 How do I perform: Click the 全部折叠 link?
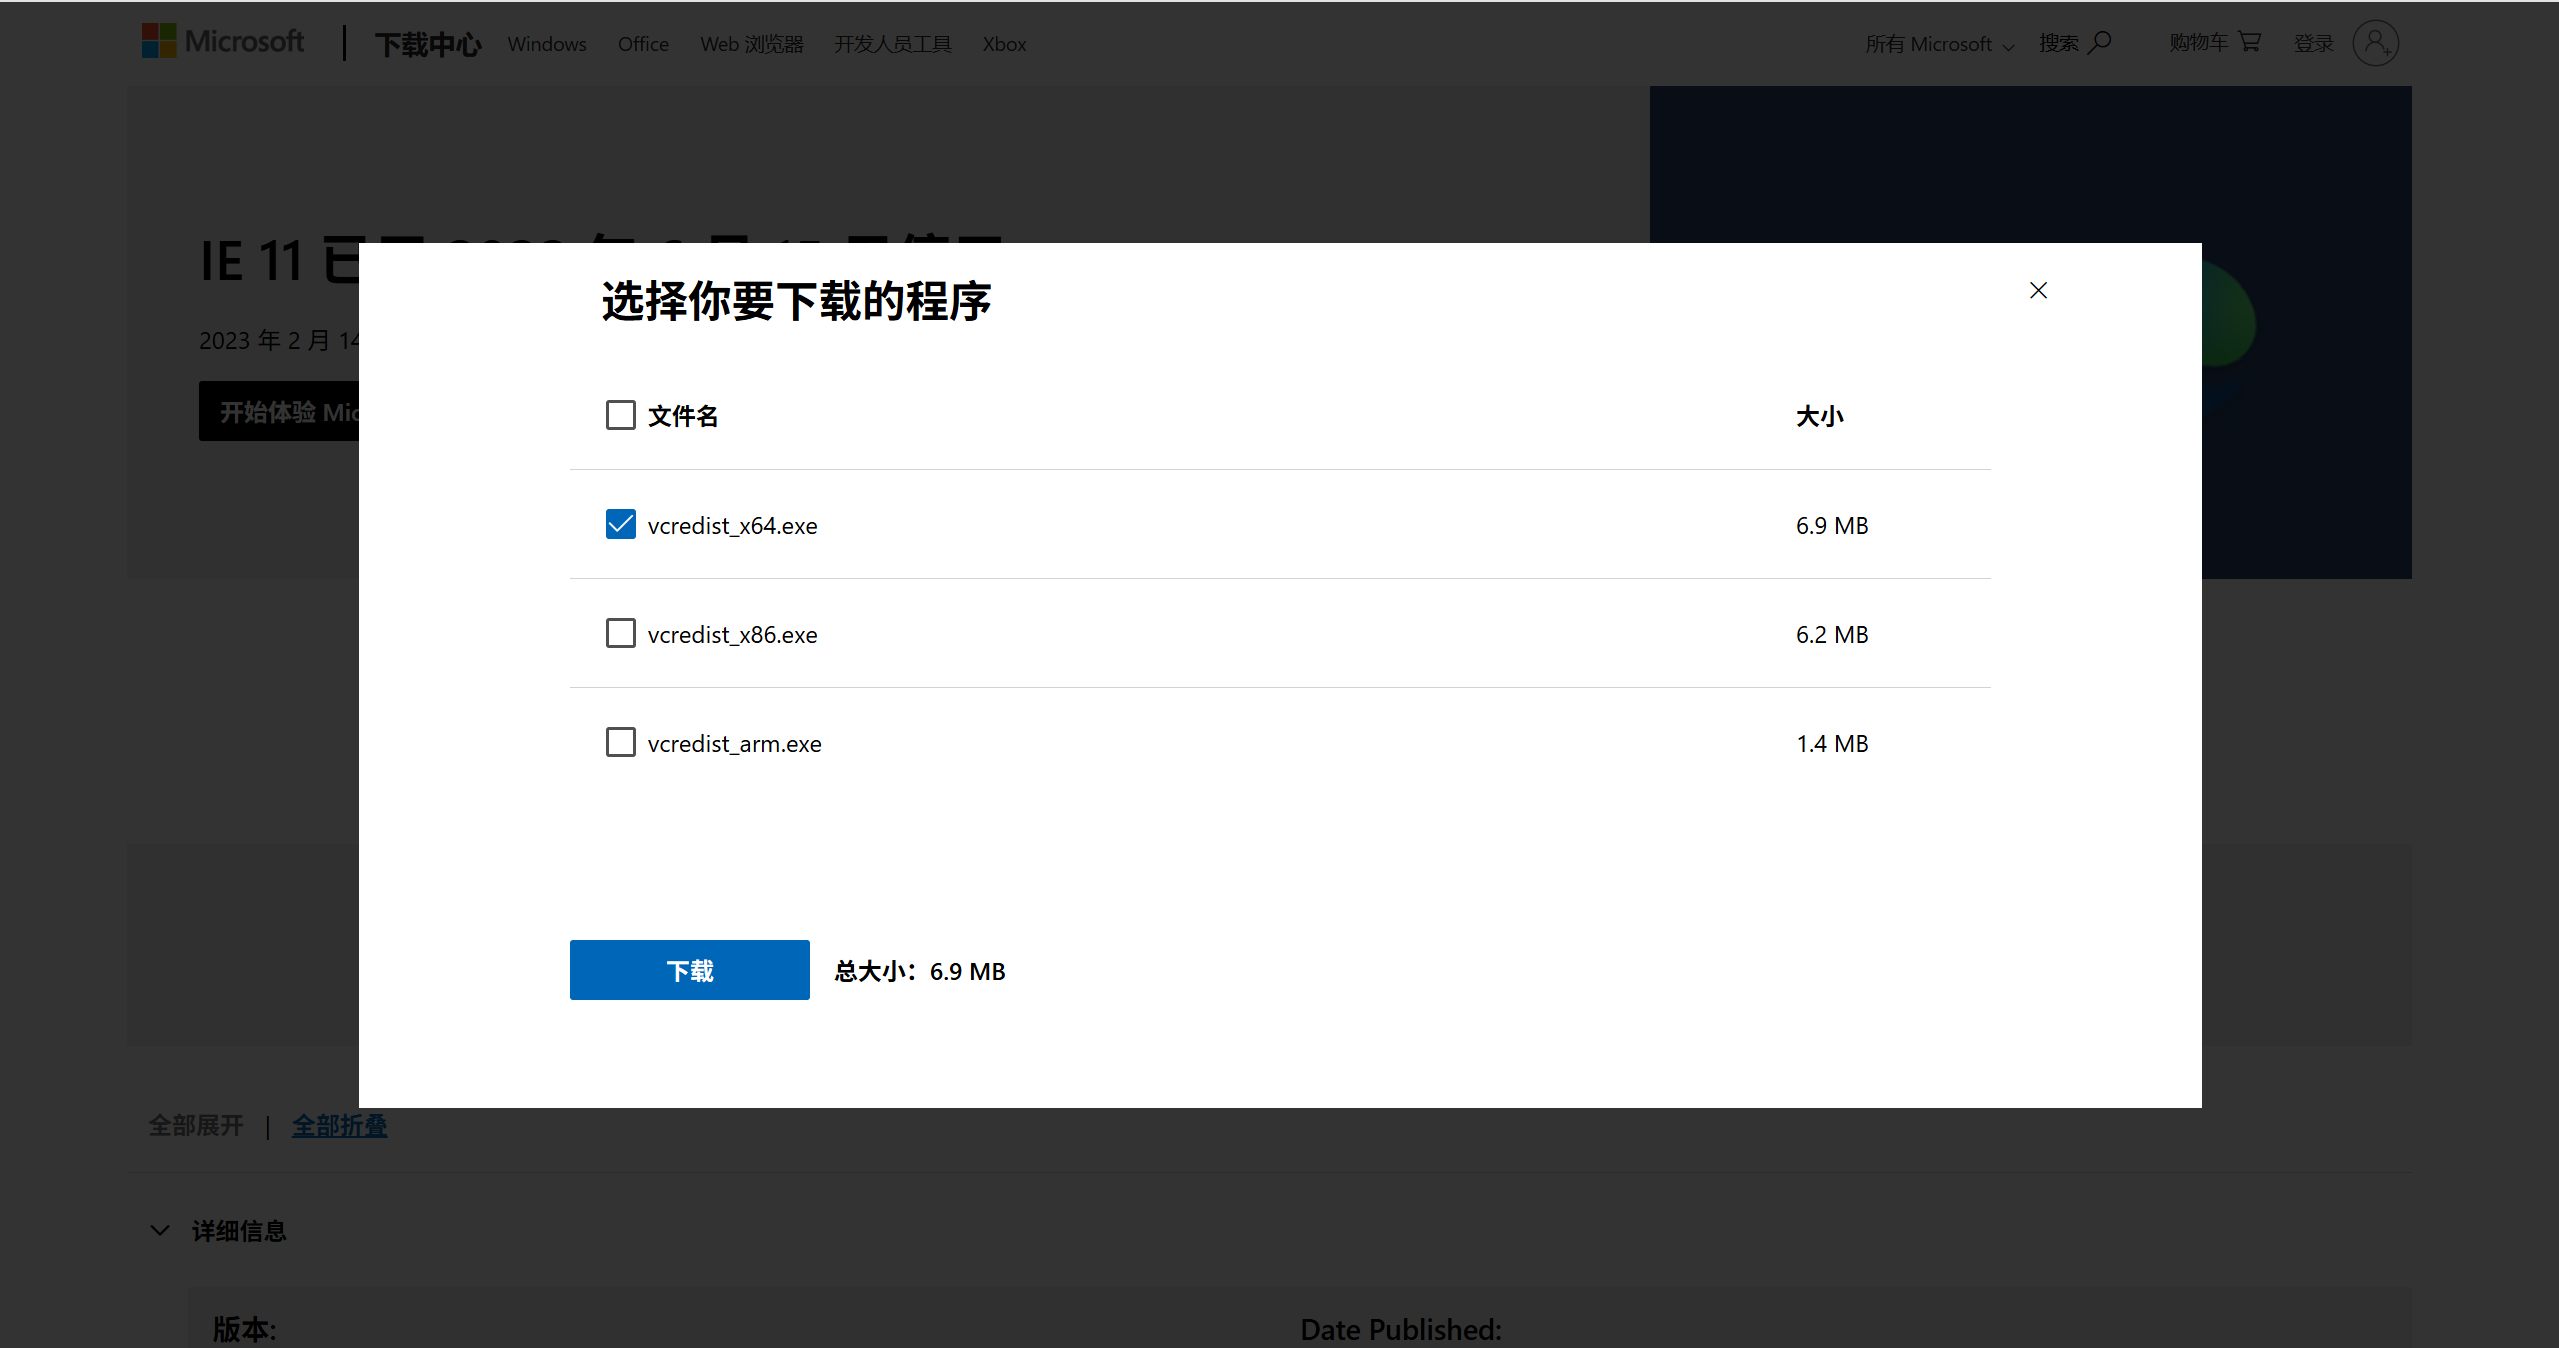pos(339,1125)
